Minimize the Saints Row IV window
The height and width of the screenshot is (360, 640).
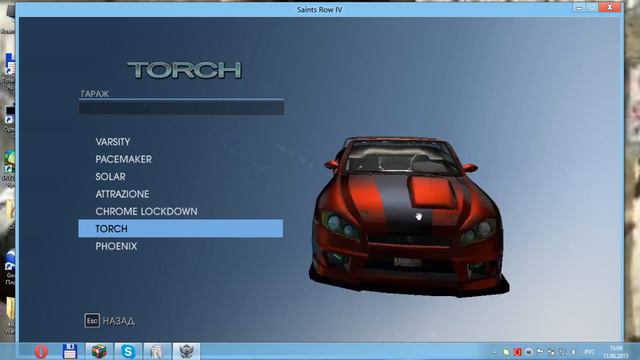(x=578, y=7)
